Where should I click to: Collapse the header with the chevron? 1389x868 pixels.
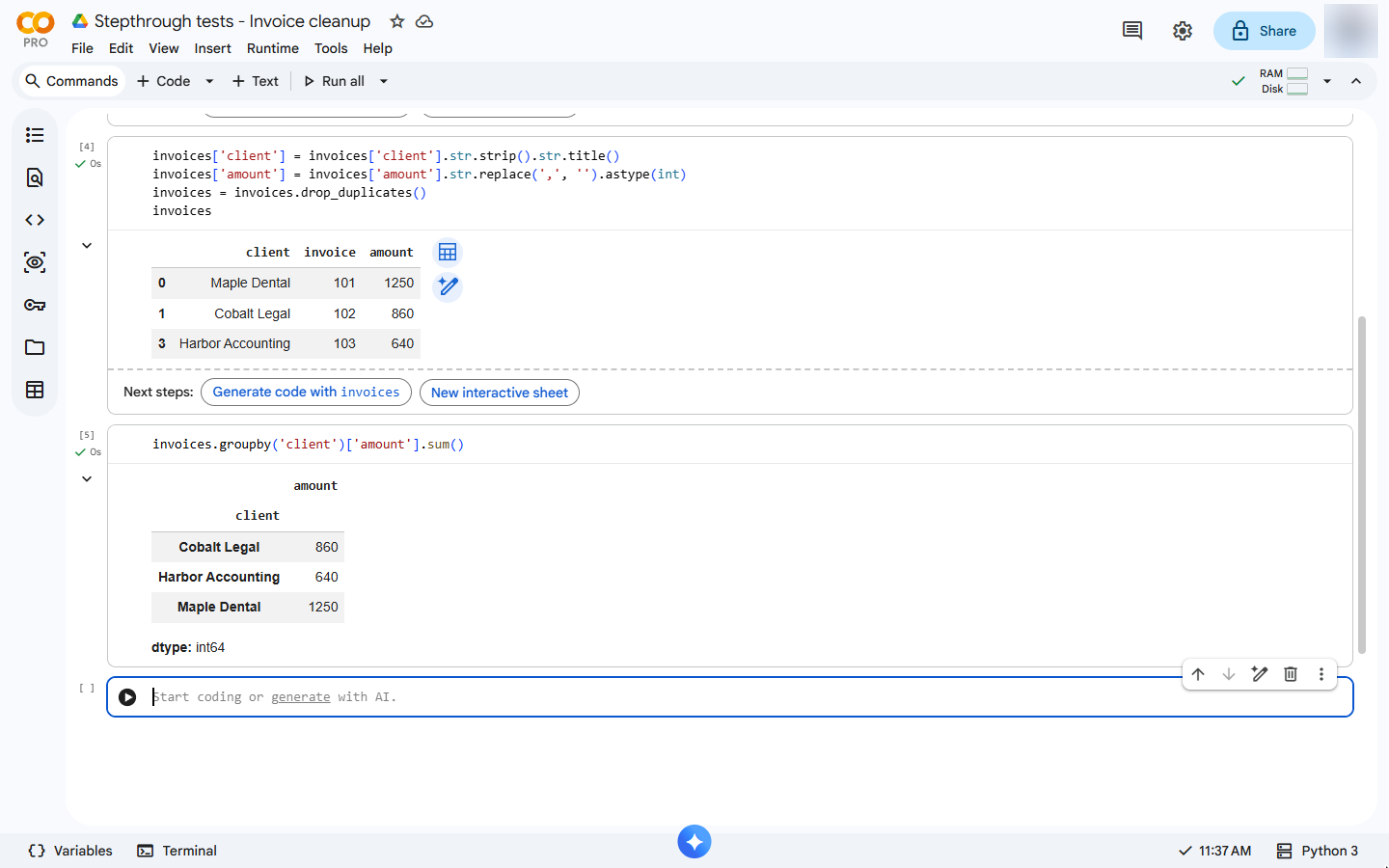[1356, 81]
